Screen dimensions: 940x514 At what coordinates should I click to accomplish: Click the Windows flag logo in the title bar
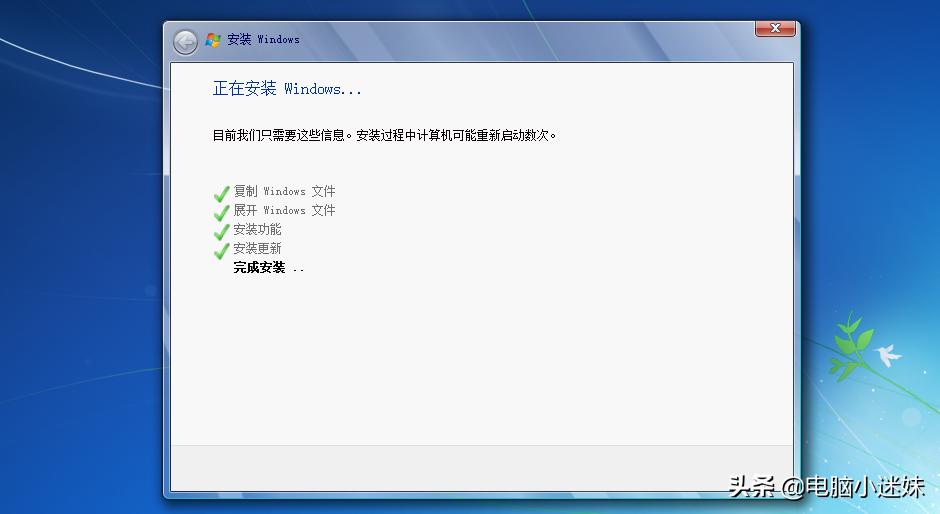point(213,40)
